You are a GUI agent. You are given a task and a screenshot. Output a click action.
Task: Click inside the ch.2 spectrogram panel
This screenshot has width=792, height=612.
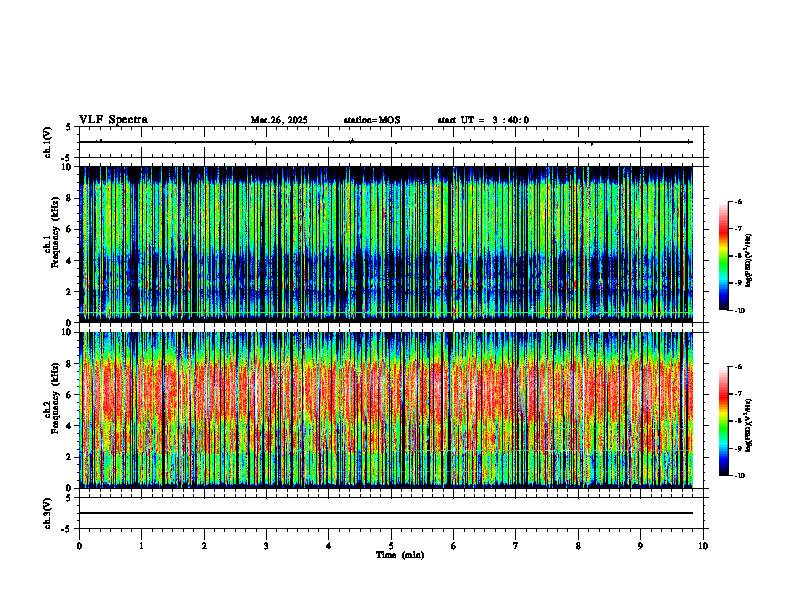(x=386, y=410)
